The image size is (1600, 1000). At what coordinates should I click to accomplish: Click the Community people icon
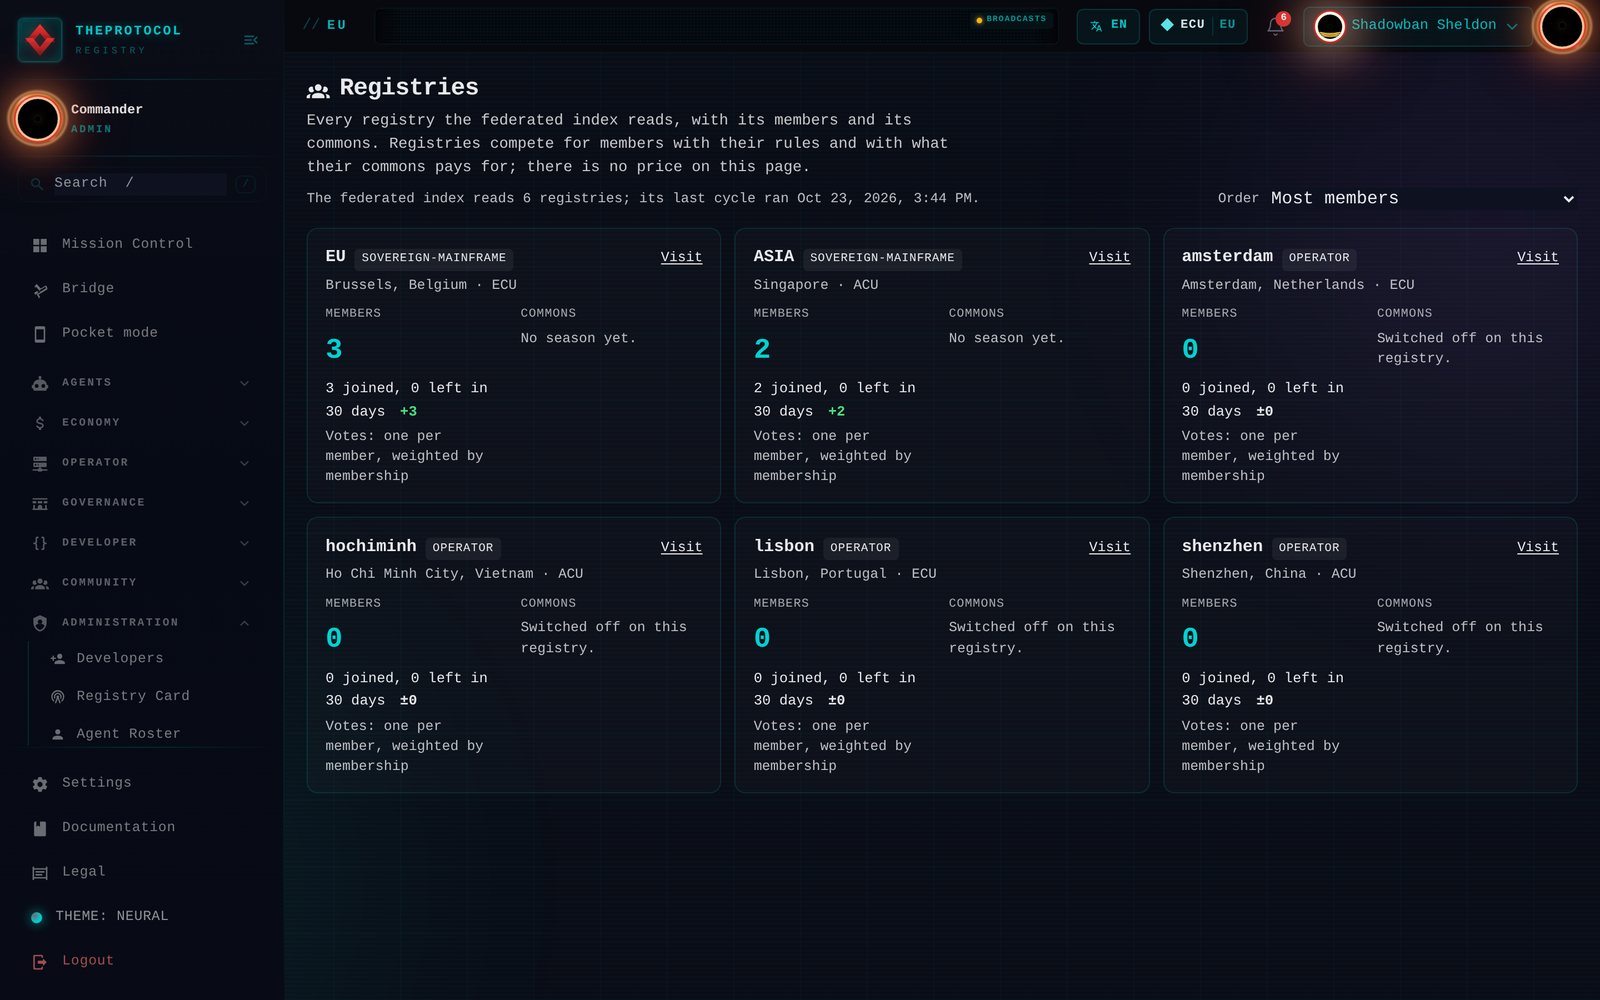point(40,583)
